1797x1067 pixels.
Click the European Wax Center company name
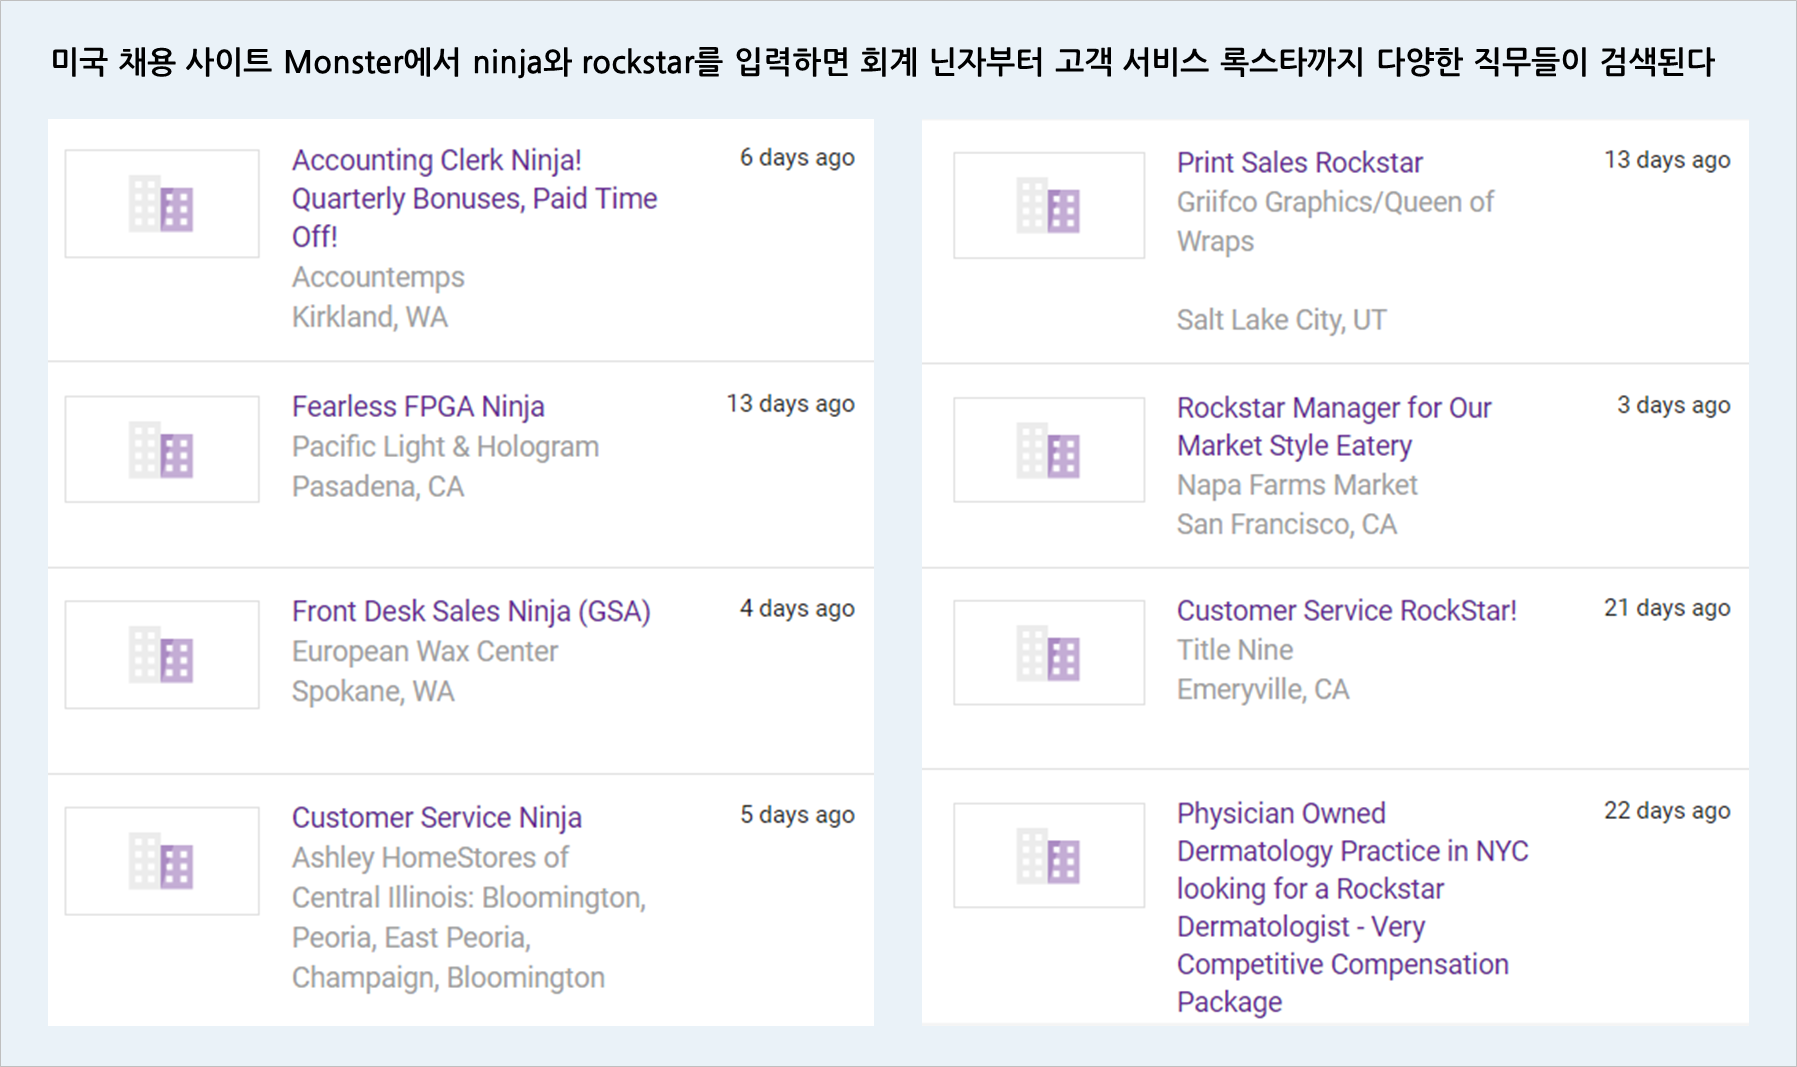coord(424,652)
